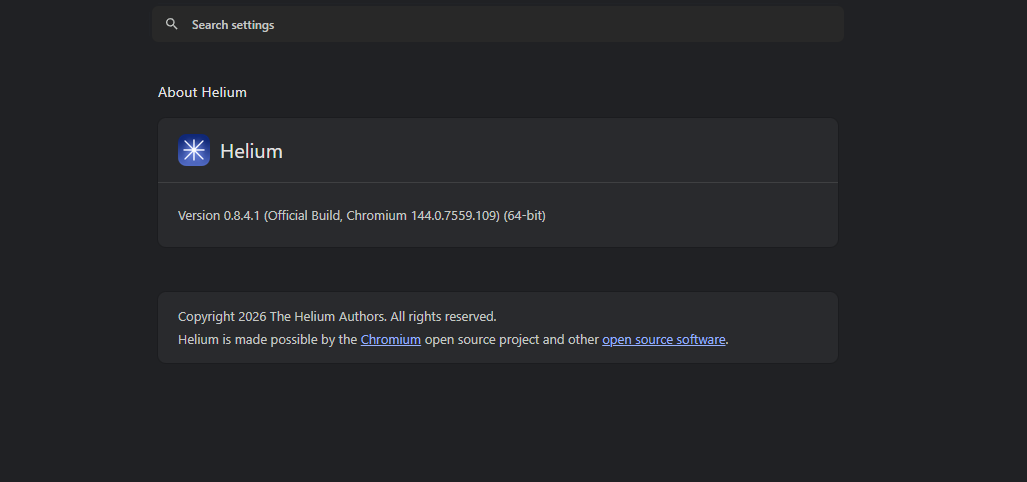Click the Version 0.8.4.1 text
1027x482 pixels.
click(219, 215)
